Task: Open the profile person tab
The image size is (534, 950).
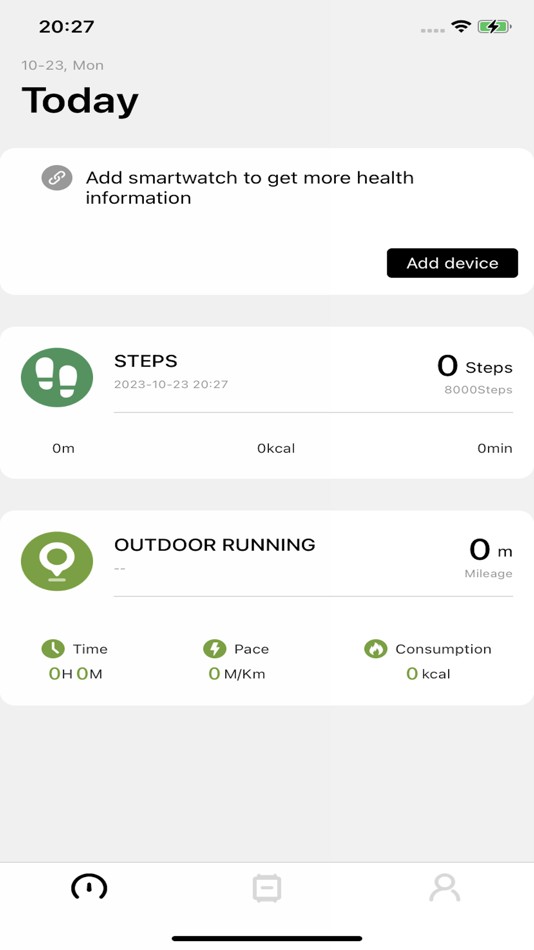Action: [445, 888]
